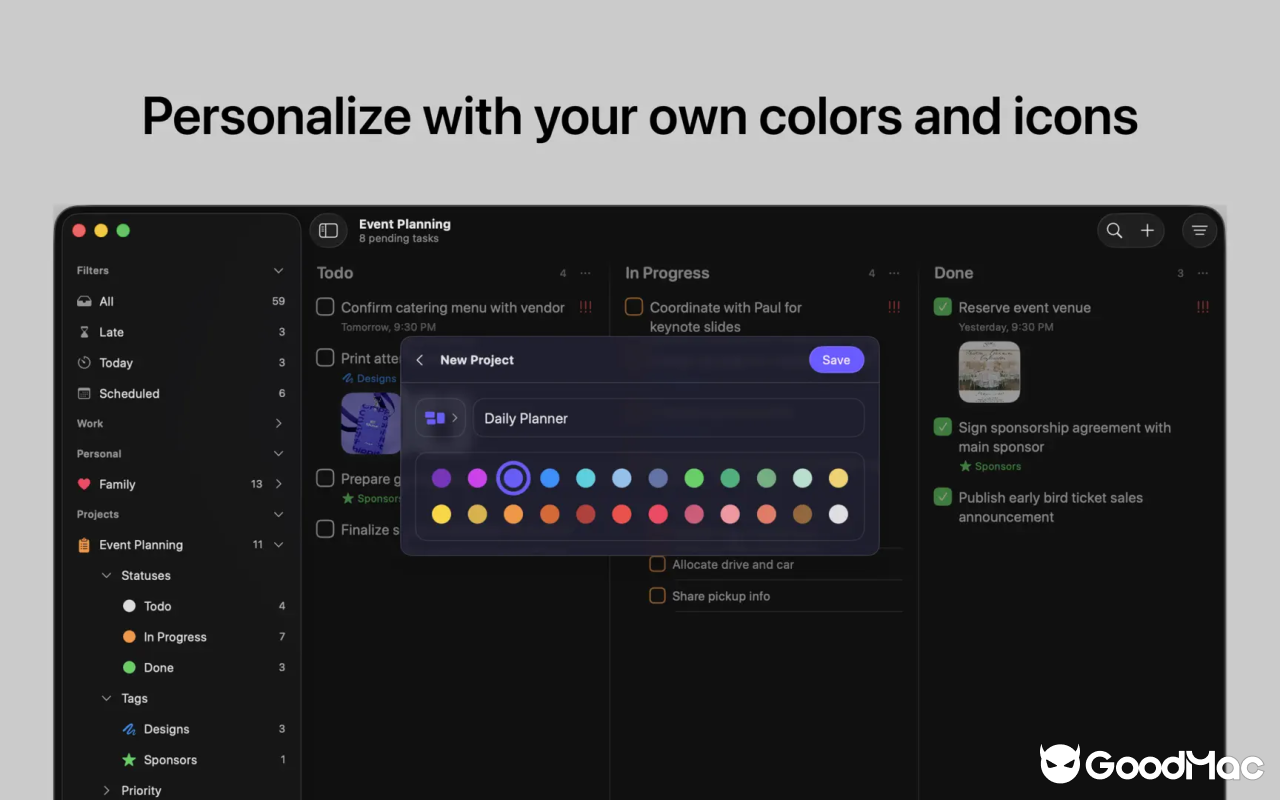This screenshot has height=800, width=1280.
Task: Pick the yellow swatch in bottom row
Action: pos(441,514)
